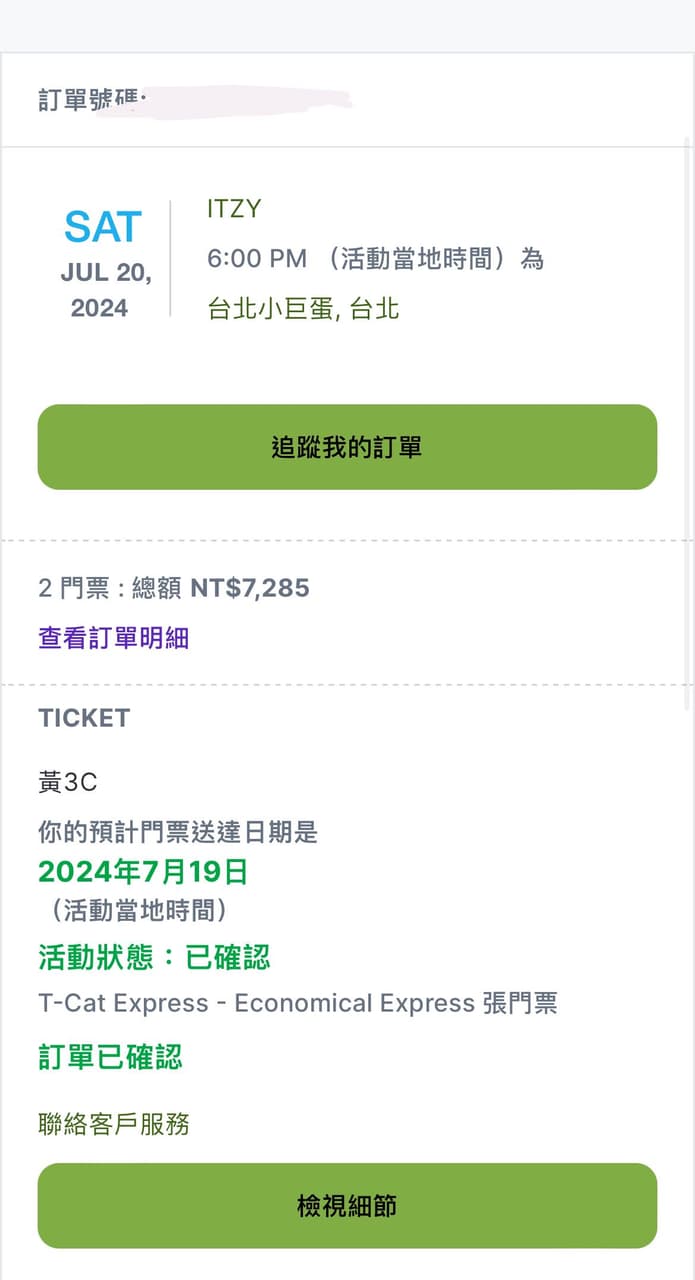Select the delivery date 2024年7月19日
Screen dimensions: 695x1280
140,871
